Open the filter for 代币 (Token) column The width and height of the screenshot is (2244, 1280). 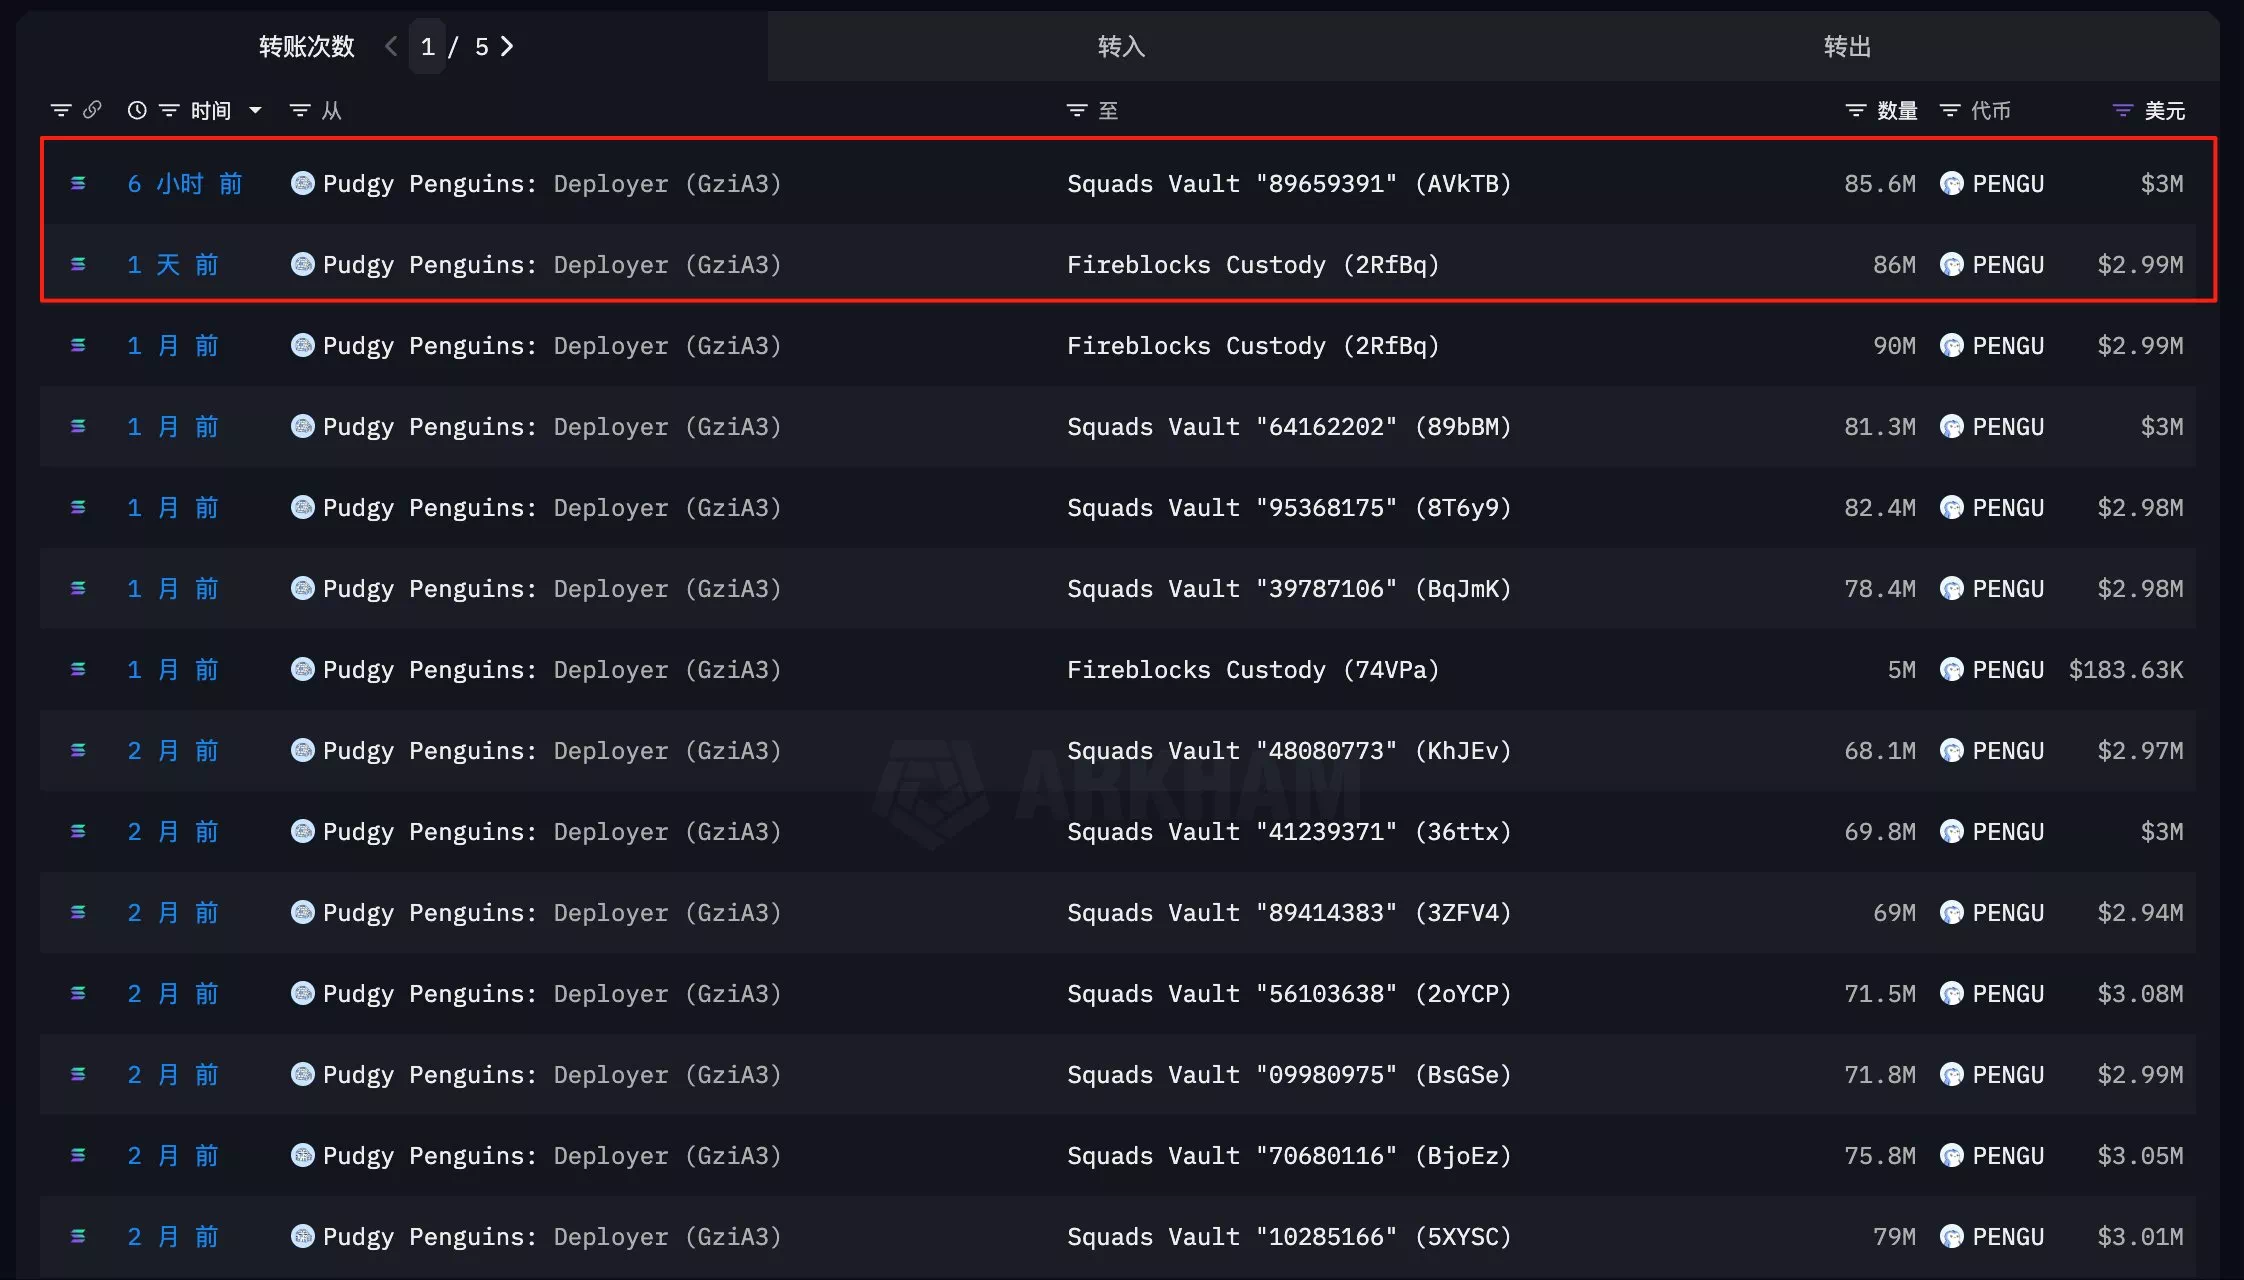tap(1949, 110)
